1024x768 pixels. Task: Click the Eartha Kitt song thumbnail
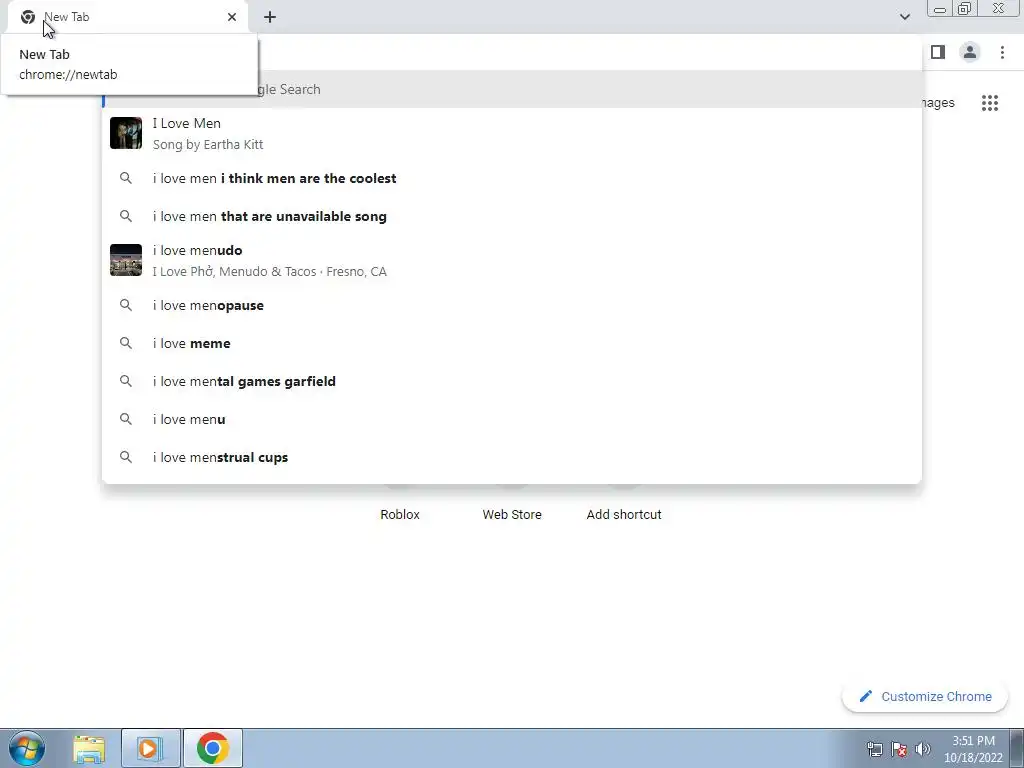126,133
